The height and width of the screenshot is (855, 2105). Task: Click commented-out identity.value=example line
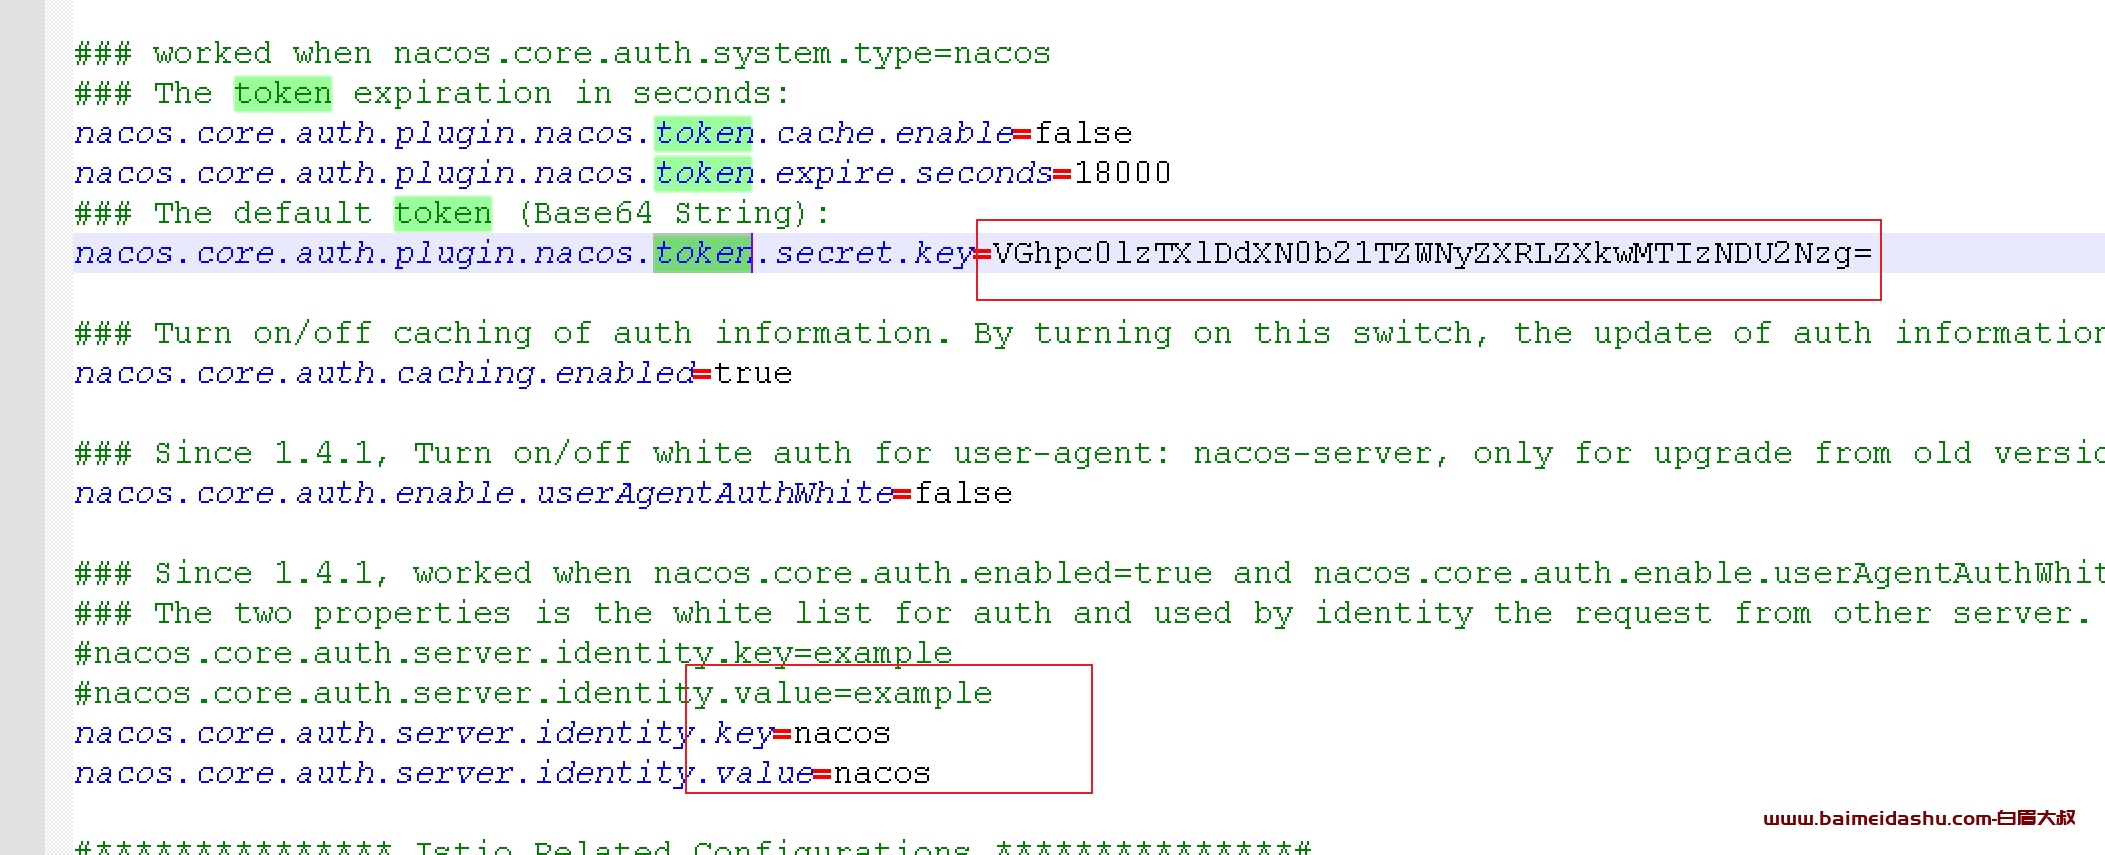[x=533, y=694]
